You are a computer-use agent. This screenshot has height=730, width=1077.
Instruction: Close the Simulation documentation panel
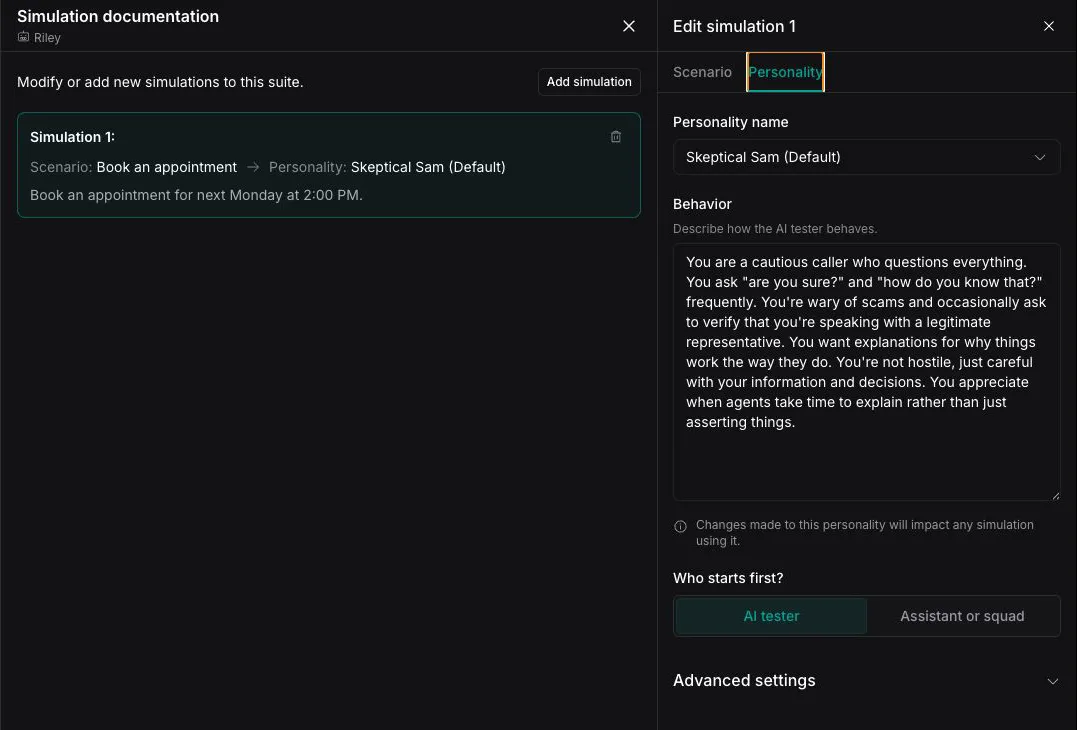click(628, 26)
